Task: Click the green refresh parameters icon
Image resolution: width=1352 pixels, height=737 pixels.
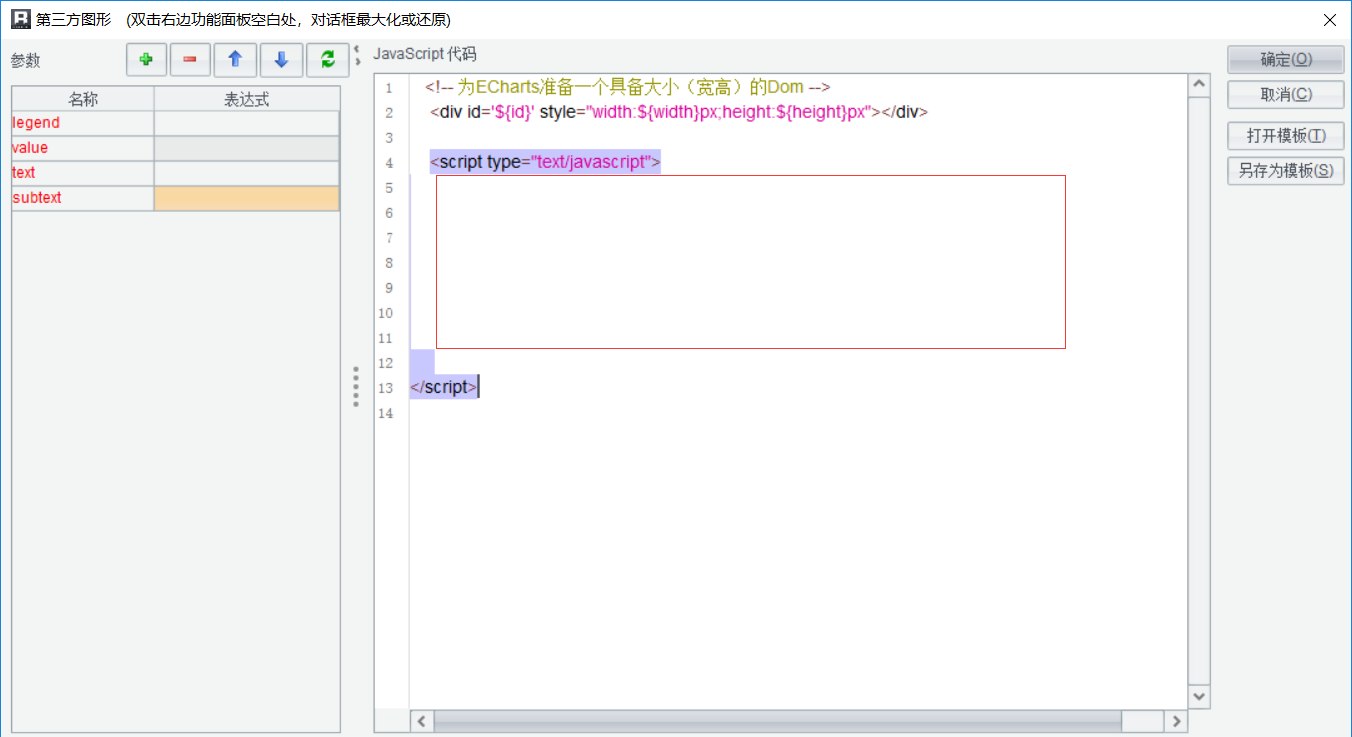Action: [327, 60]
